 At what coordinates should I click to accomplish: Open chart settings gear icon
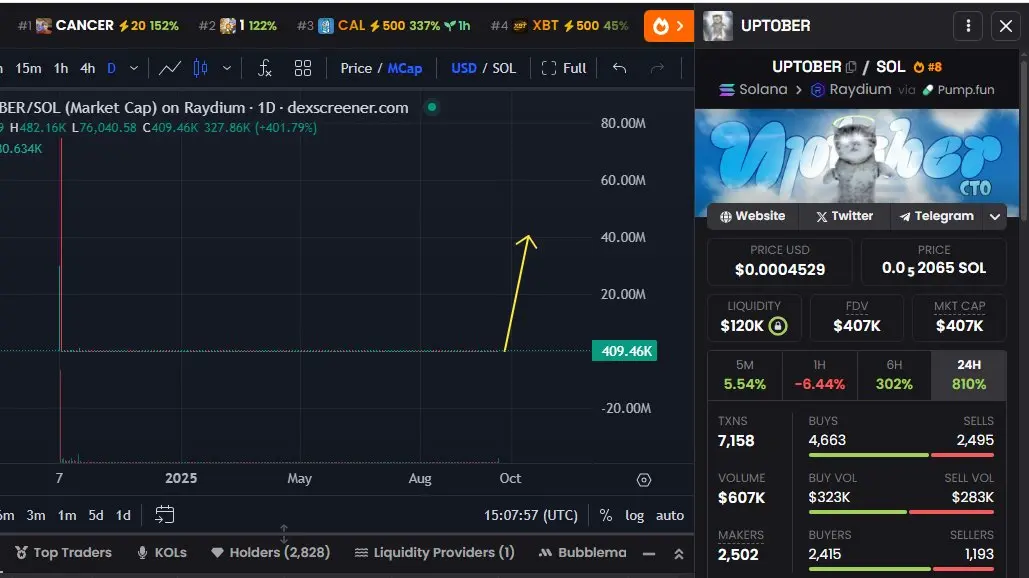[x=644, y=480]
